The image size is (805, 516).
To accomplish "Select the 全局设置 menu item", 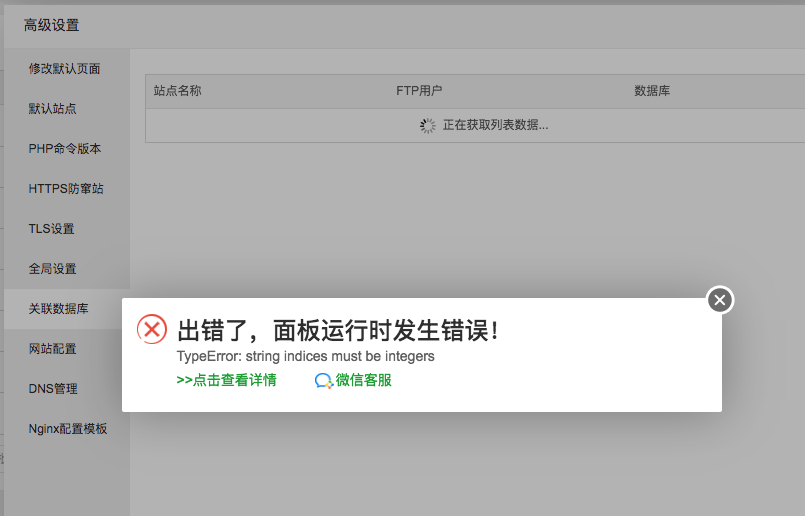I will click(67, 269).
